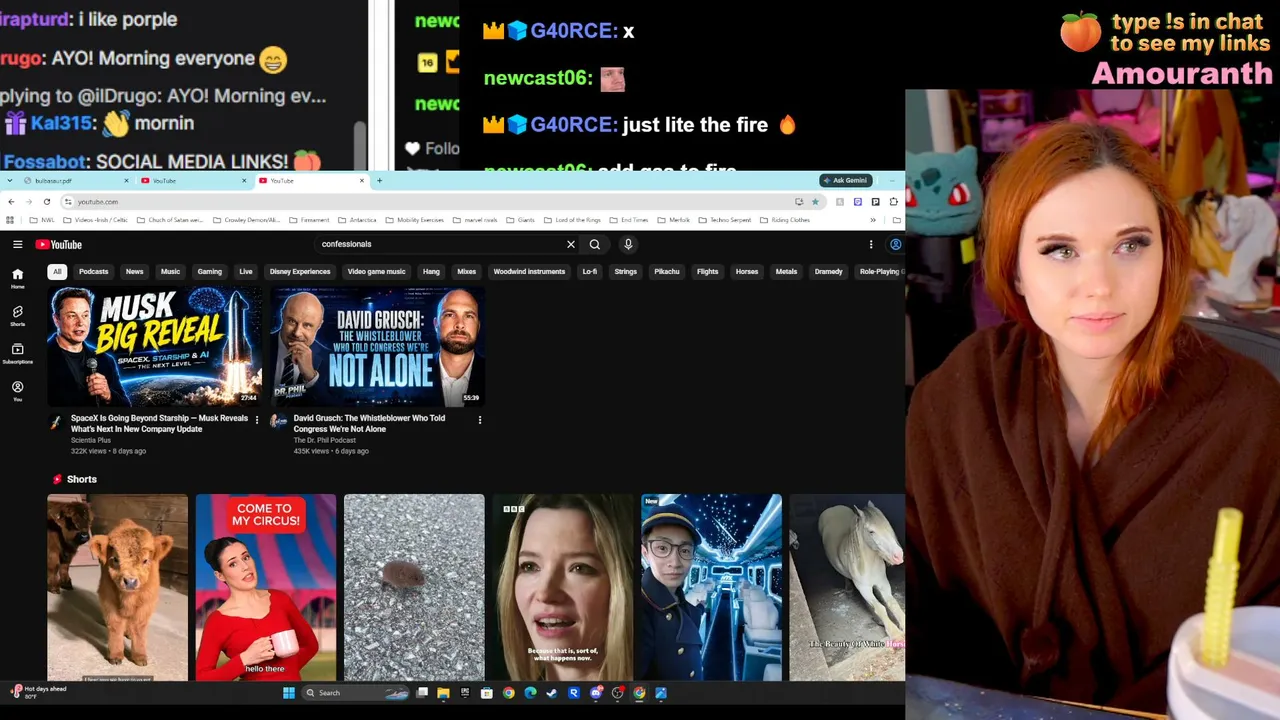Launch File Explorer from the taskbar

pyautogui.click(x=443, y=693)
